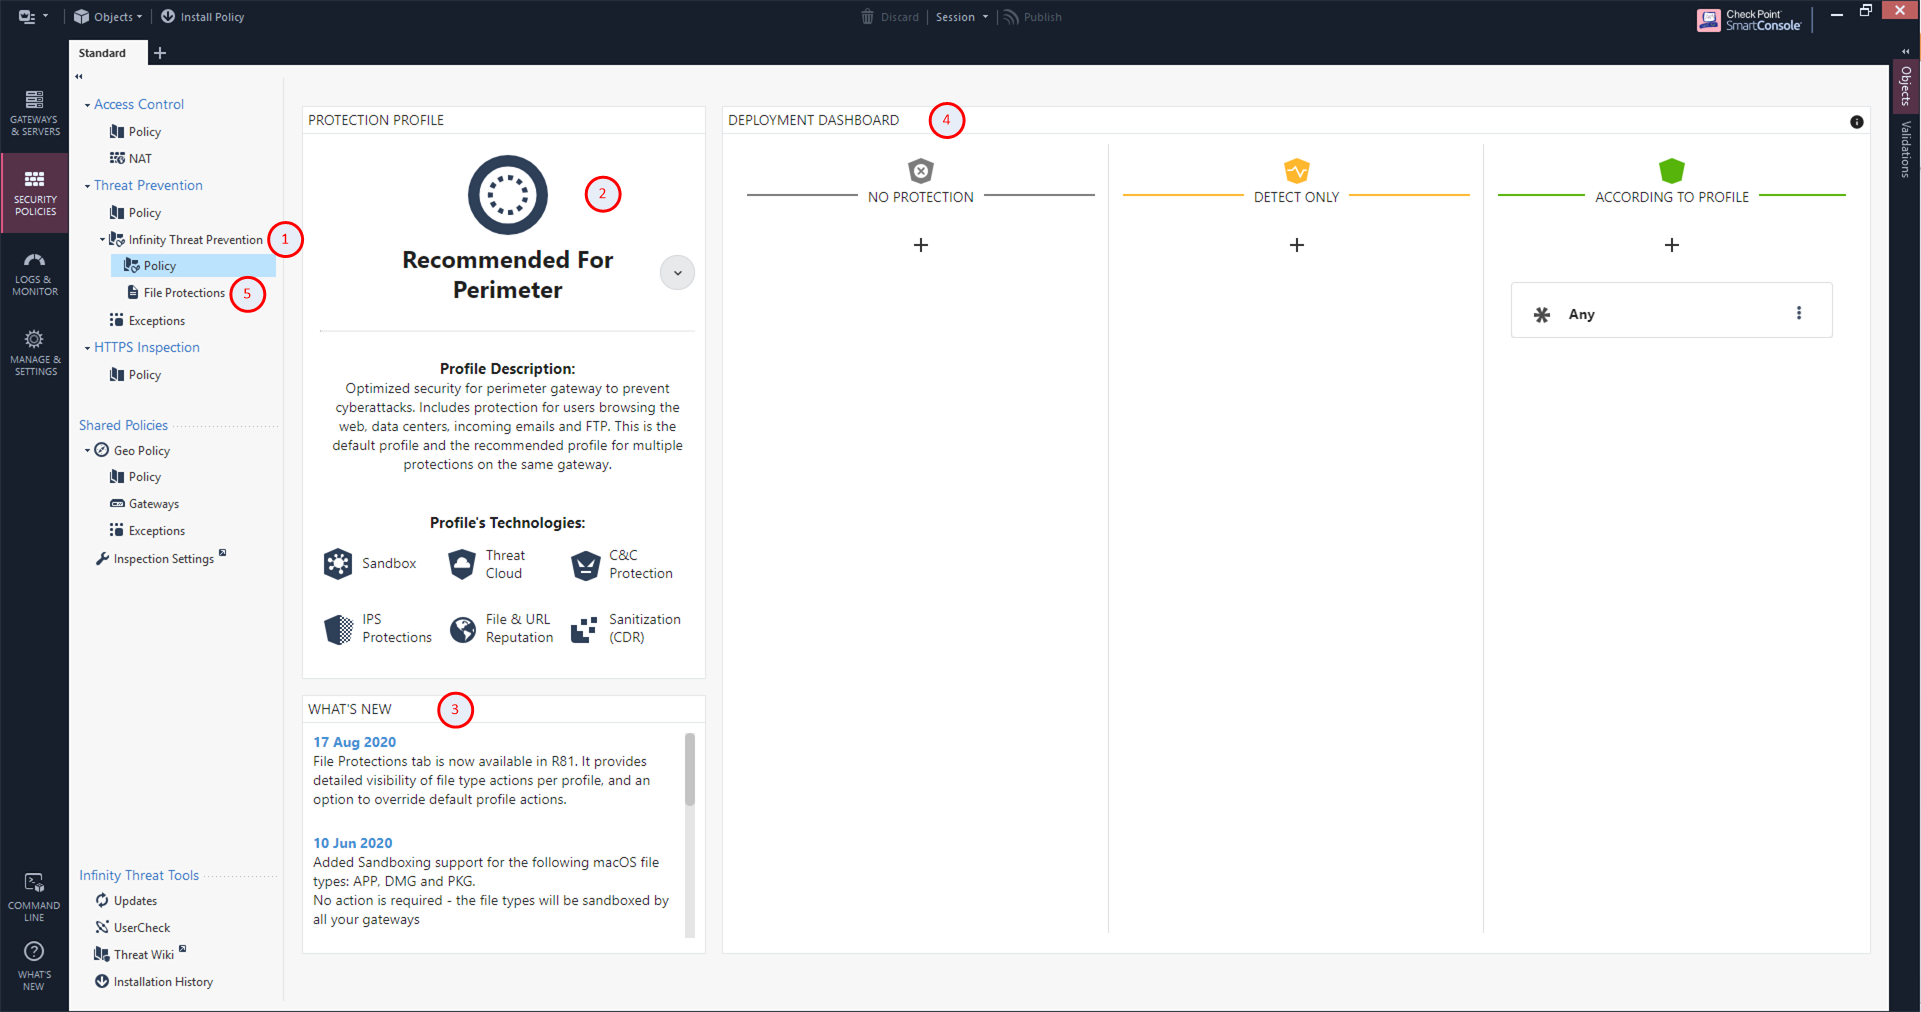Viewport: 1921px width, 1012px height.
Task: Click the IPS Protections icon
Action: point(338,629)
